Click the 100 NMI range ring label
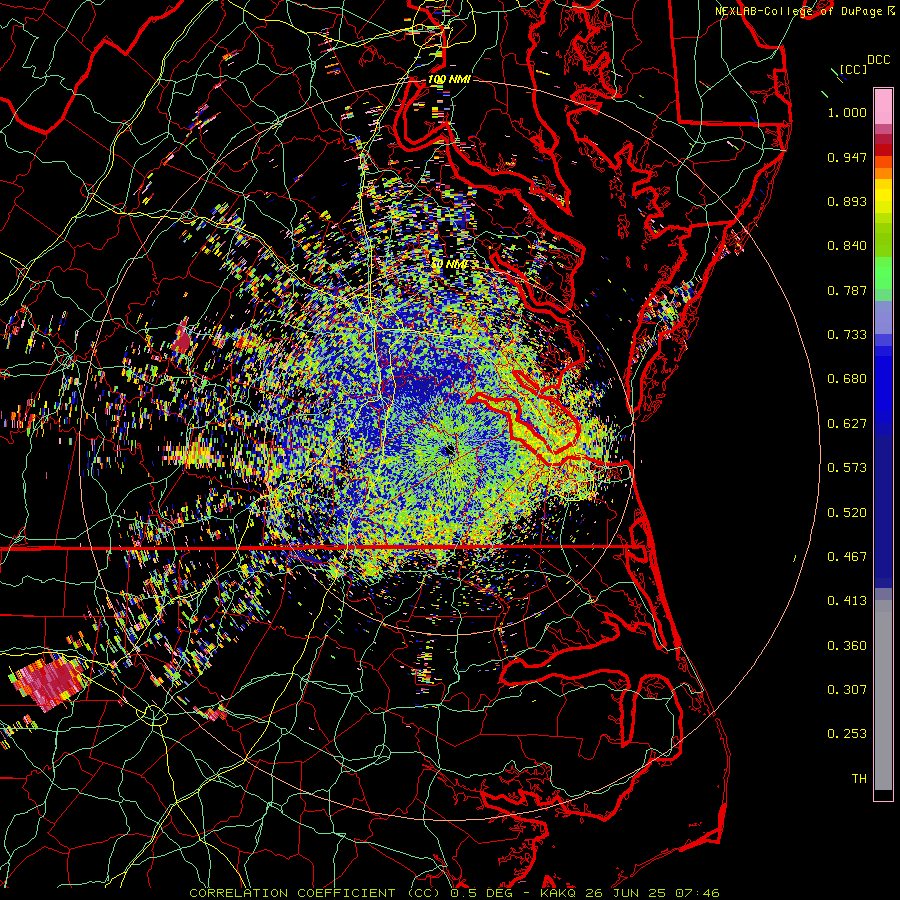Image resolution: width=900 pixels, height=900 pixels. pyautogui.click(x=449, y=79)
